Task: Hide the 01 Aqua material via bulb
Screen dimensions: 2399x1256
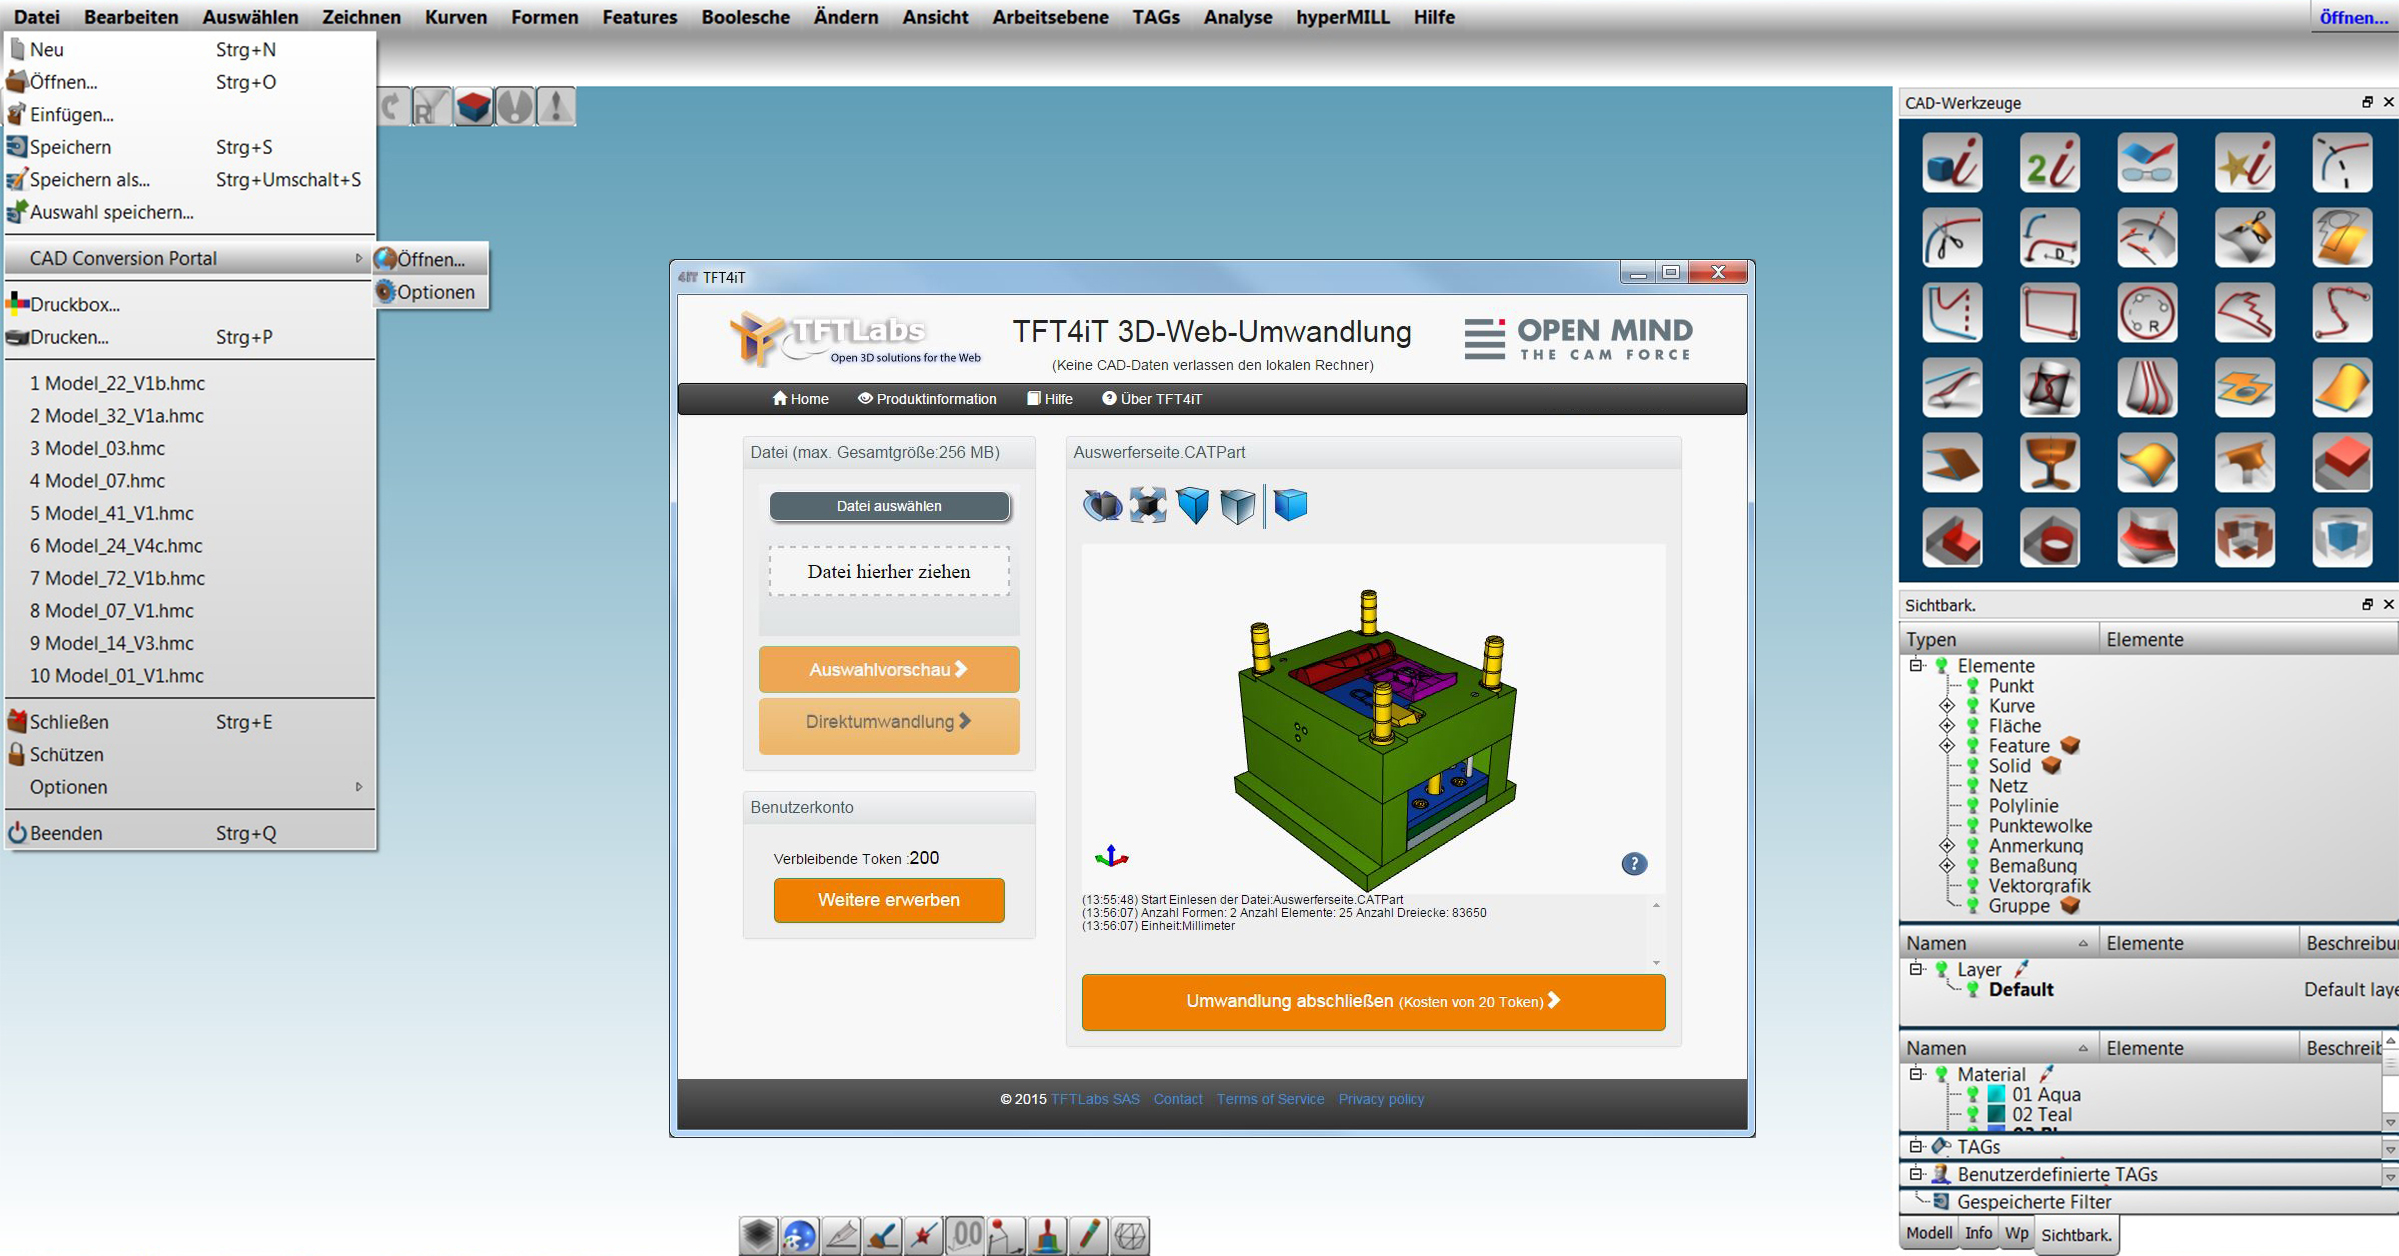Action: pos(1972,1094)
